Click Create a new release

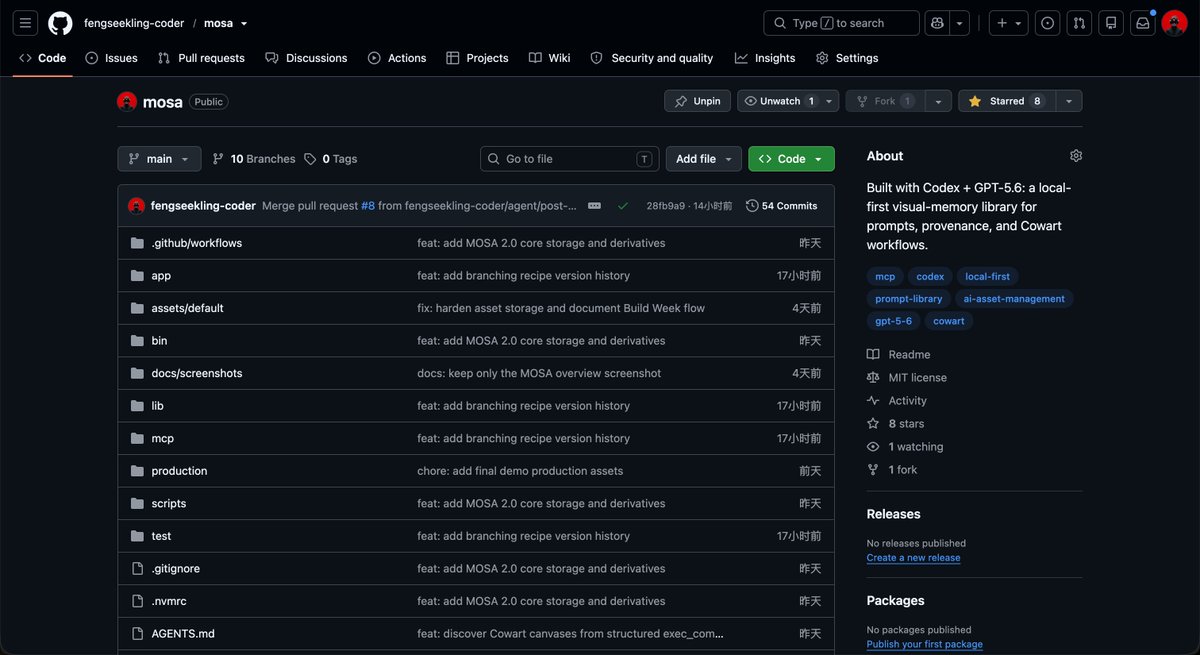[x=913, y=558]
